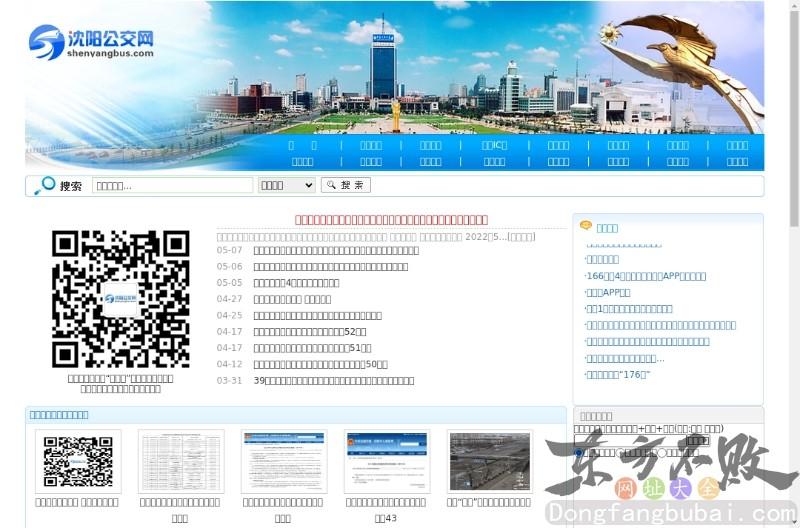Viewport: 800px width, 528px height.
Task: Click the search button with magnifier icon
Action: 346,185
